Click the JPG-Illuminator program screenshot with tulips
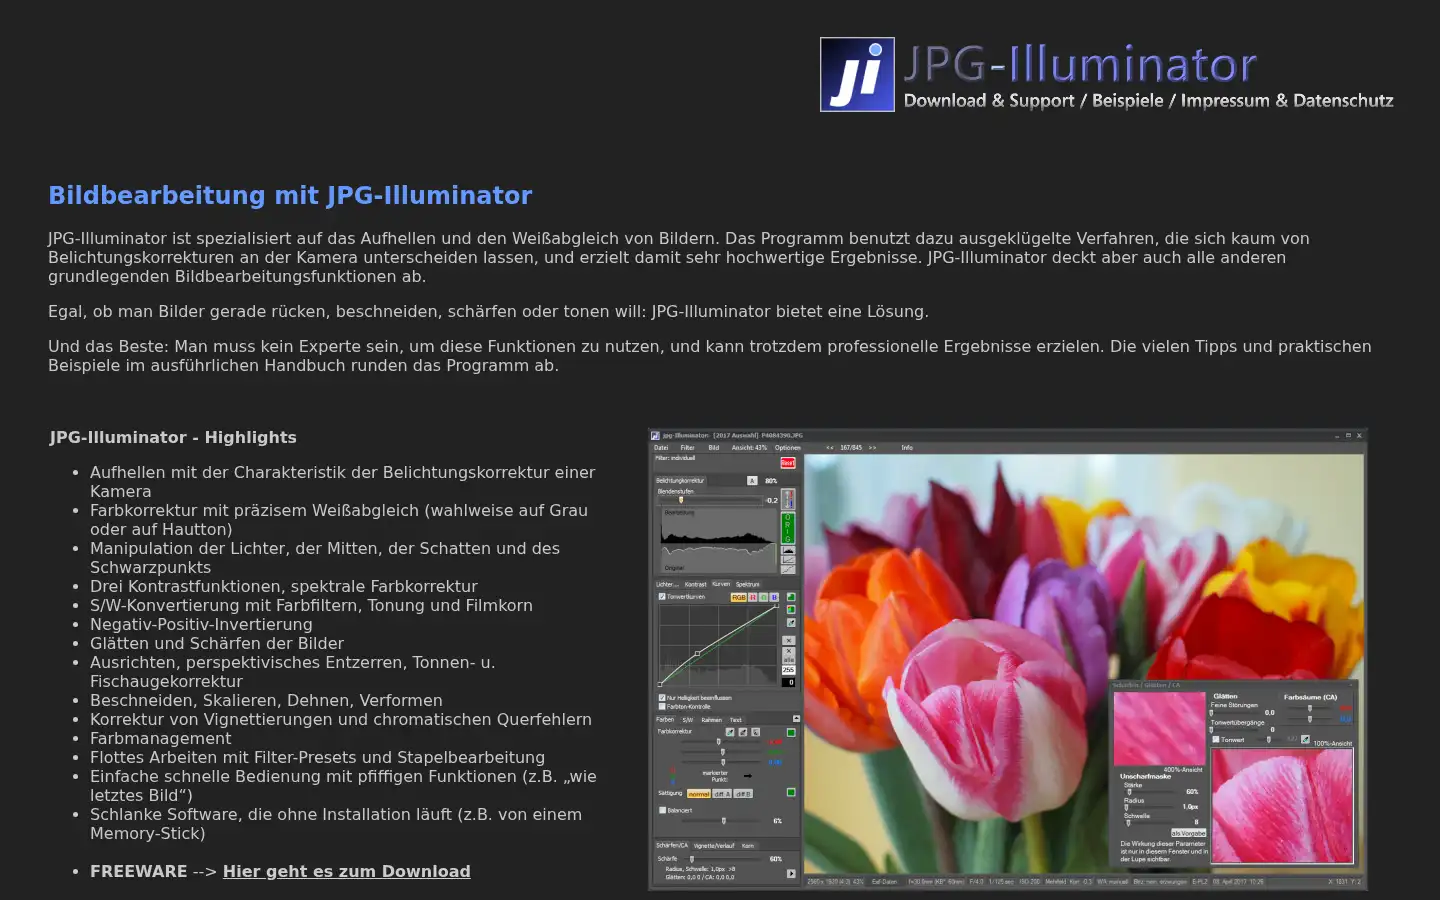The width and height of the screenshot is (1440, 900). click(1007, 659)
